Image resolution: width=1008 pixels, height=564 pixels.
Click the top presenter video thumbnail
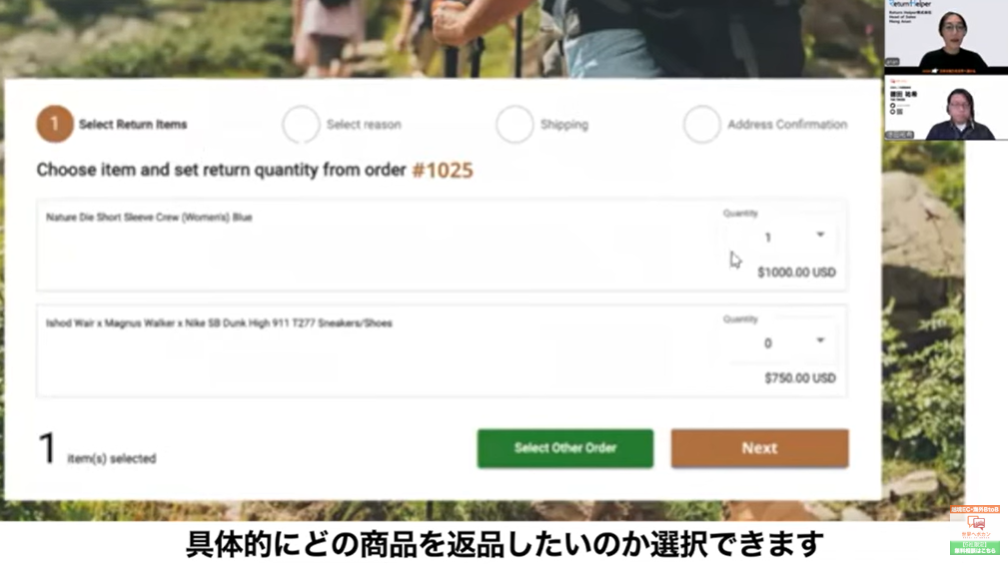pyautogui.click(x=946, y=35)
